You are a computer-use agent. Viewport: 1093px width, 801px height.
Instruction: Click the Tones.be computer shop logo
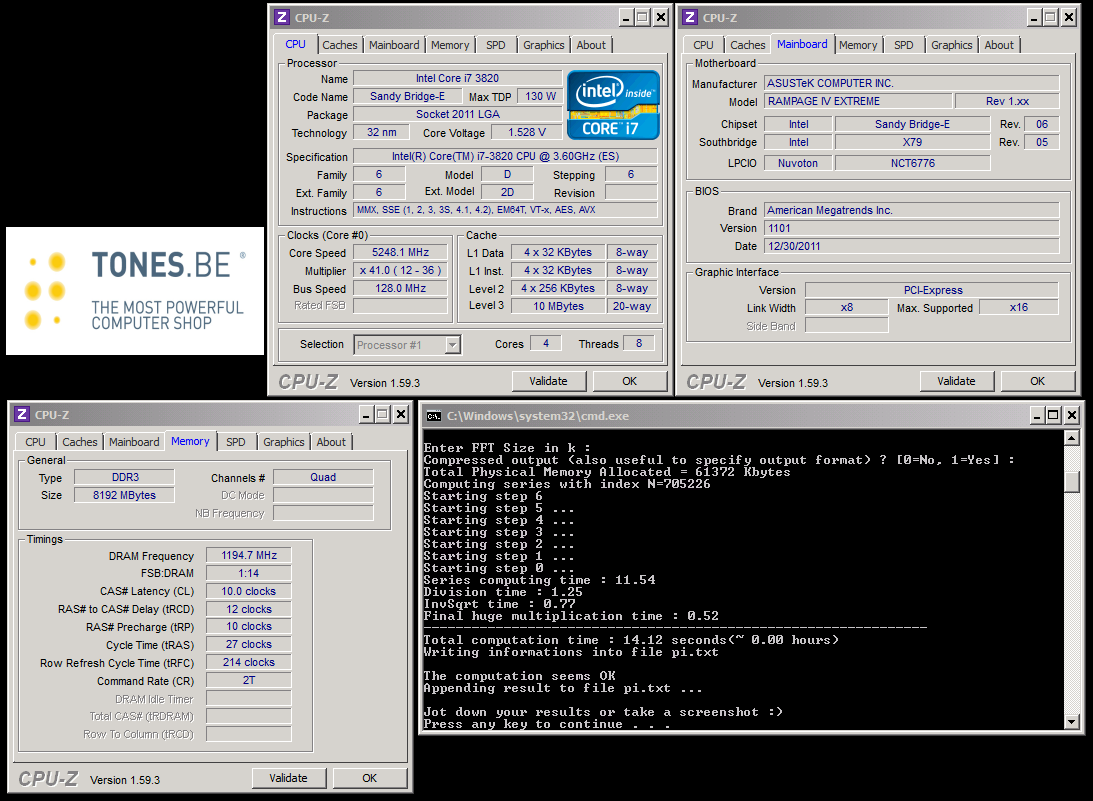135,291
